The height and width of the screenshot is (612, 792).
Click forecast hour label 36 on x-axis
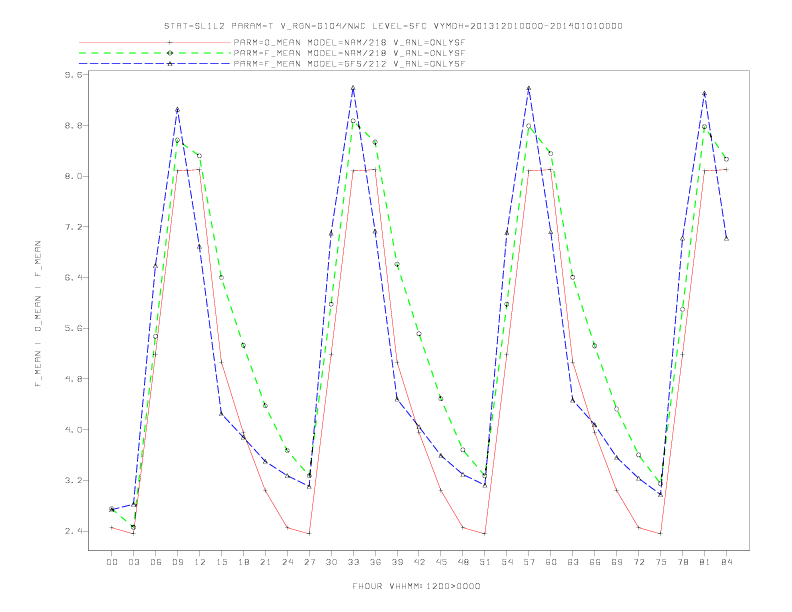tap(375, 562)
